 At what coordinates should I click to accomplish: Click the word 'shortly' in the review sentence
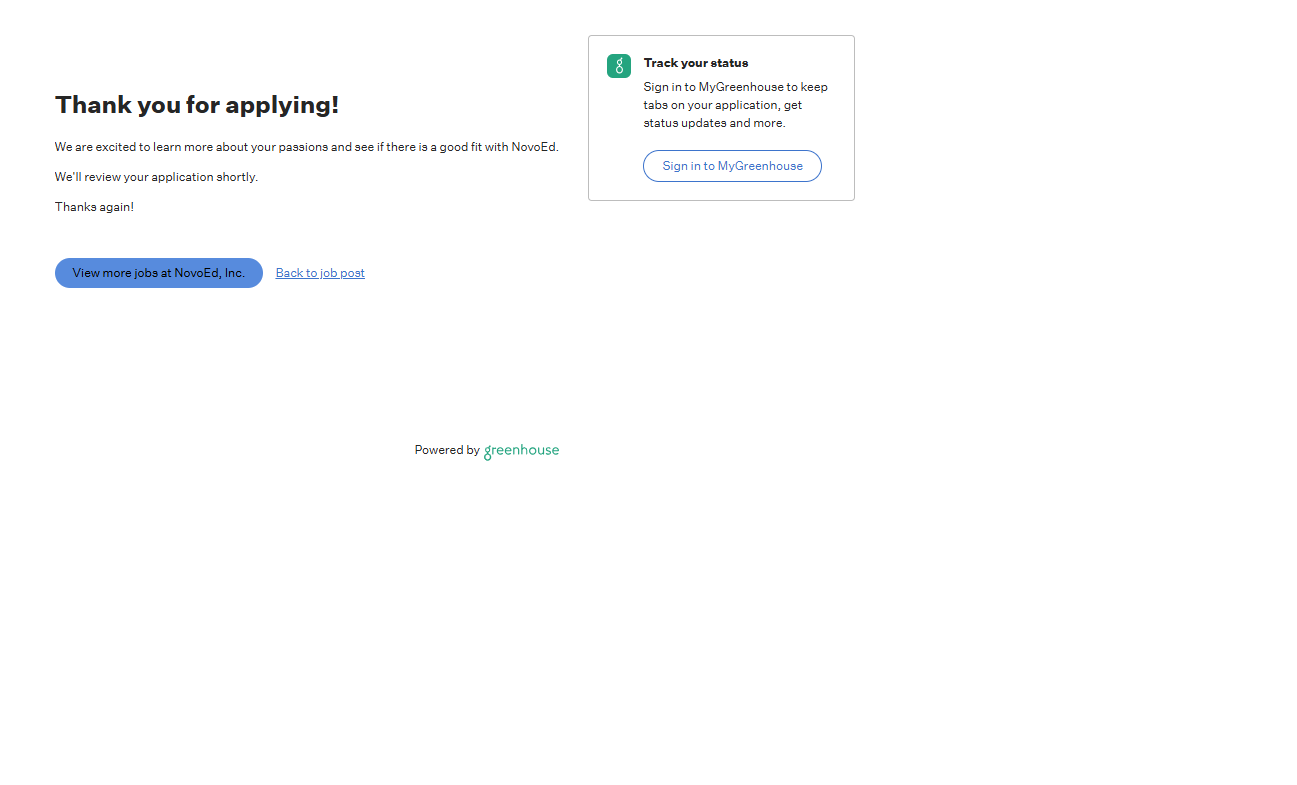236,177
